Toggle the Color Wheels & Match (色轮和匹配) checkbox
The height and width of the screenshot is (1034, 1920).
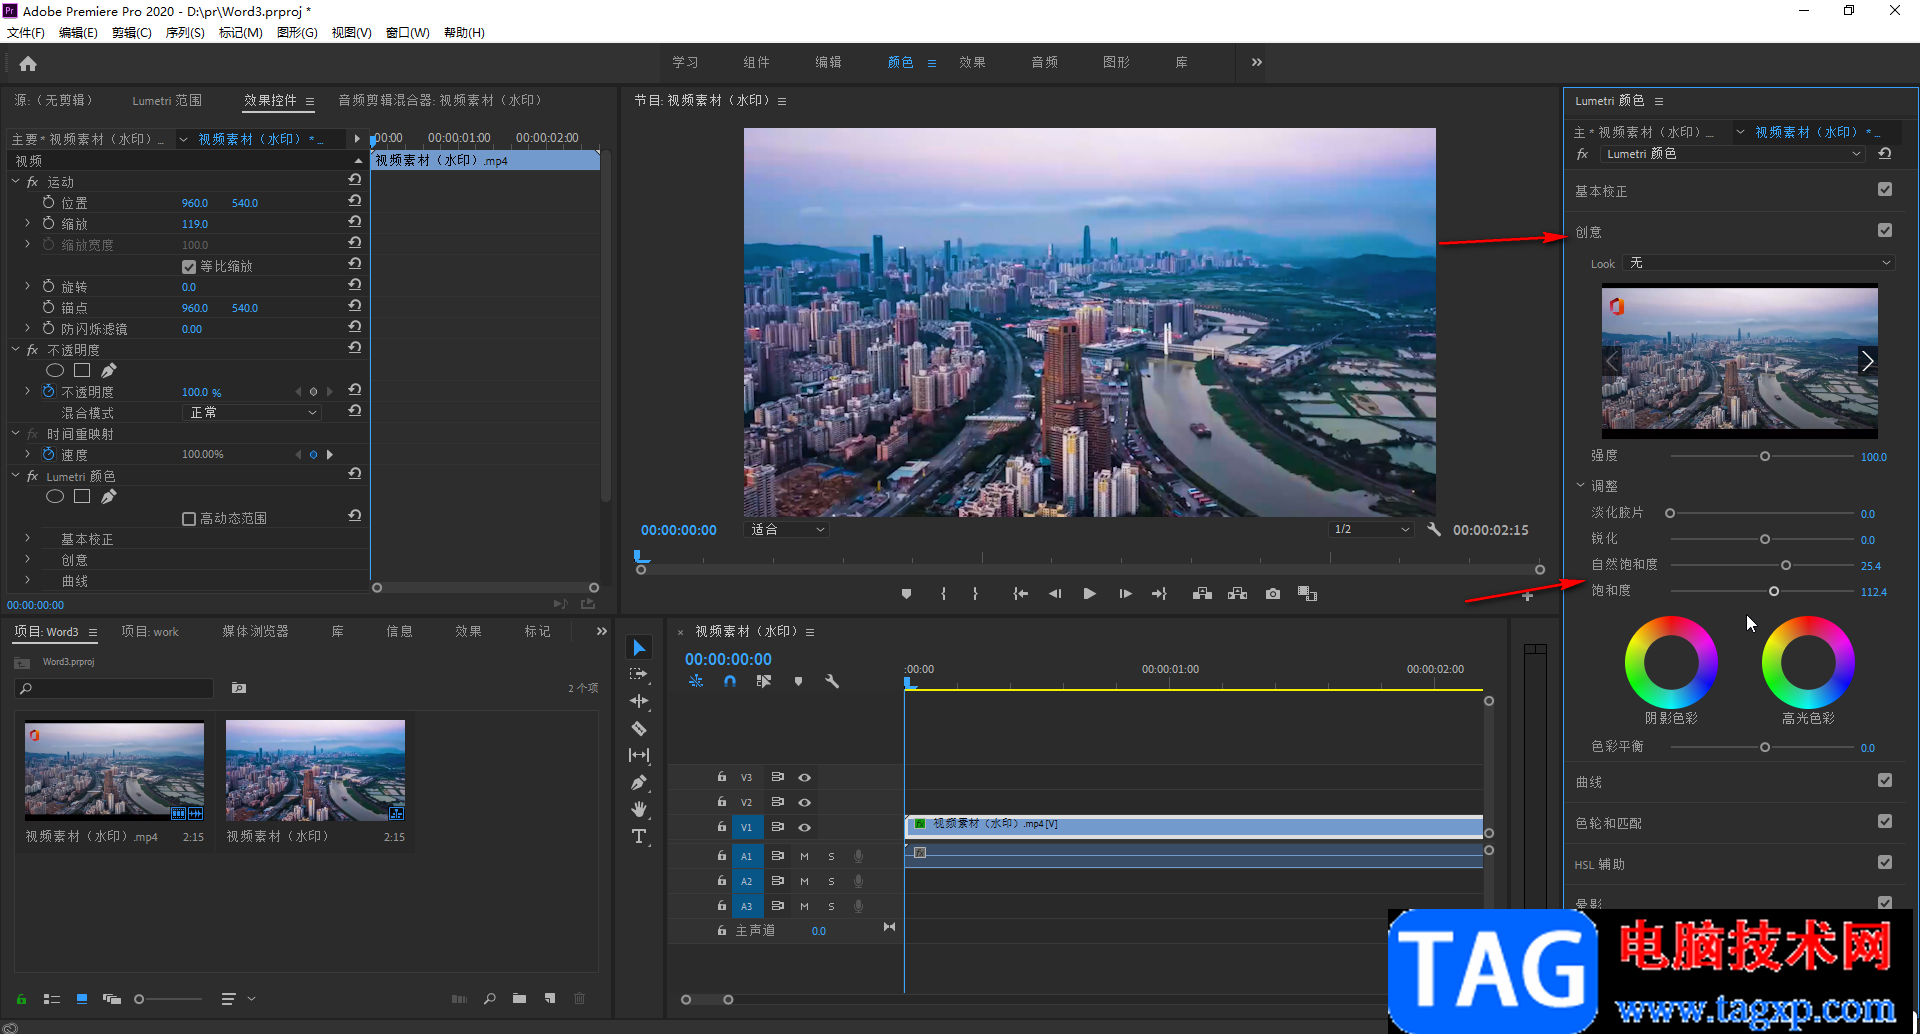click(1885, 822)
